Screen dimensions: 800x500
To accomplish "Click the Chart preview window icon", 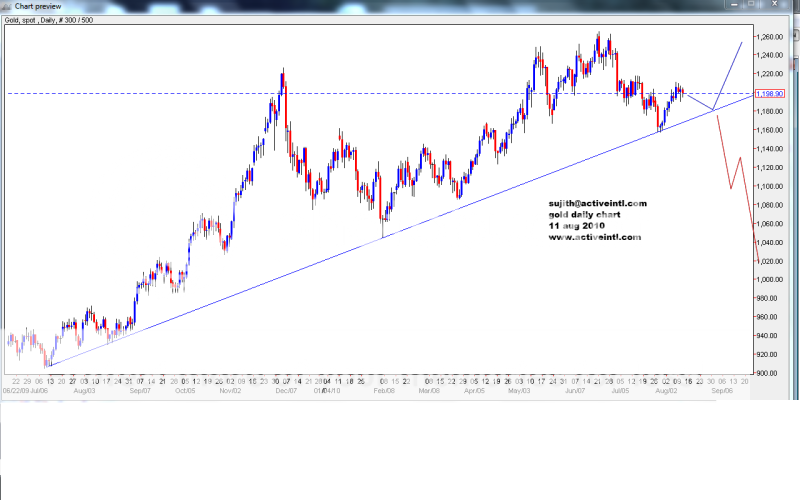I will [7, 5].
